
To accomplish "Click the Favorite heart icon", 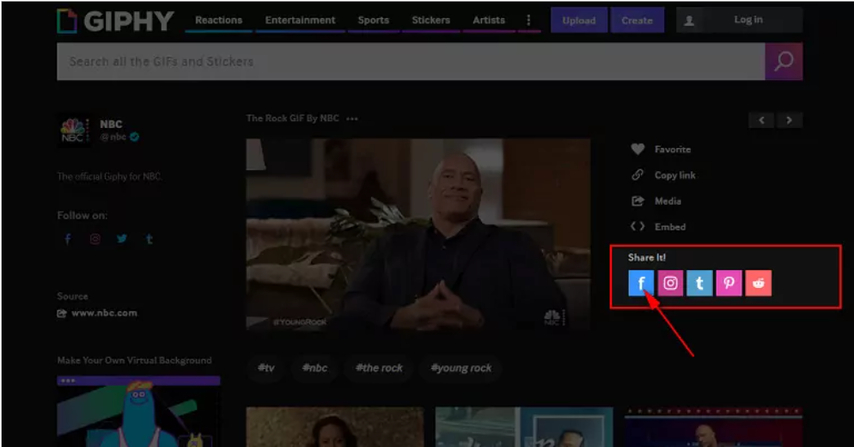I will (638, 149).
